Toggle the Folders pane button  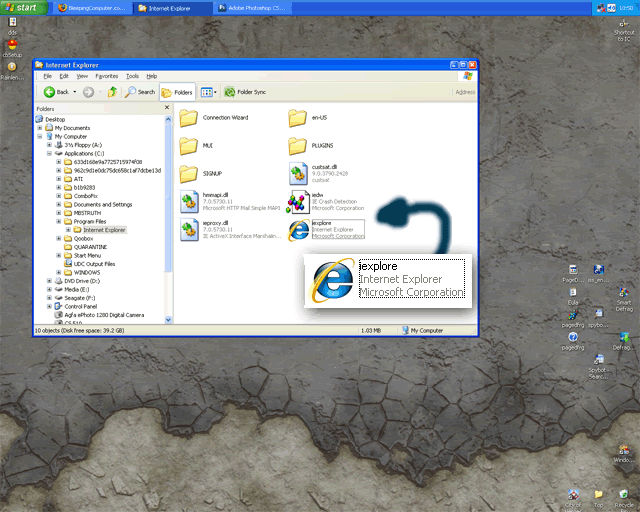[177, 93]
